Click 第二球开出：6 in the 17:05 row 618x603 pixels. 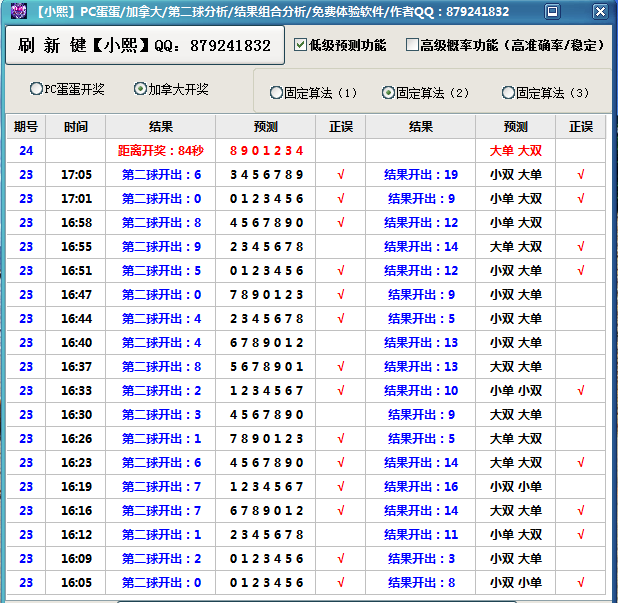[x=161, y=175]
